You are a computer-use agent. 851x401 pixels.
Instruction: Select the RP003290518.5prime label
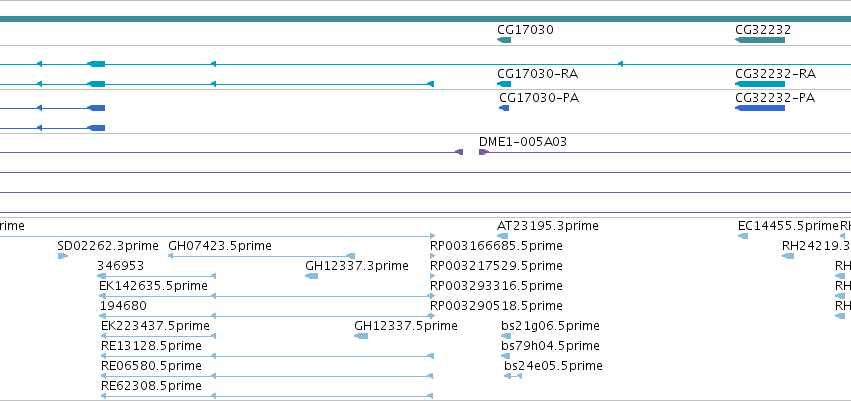496,305
